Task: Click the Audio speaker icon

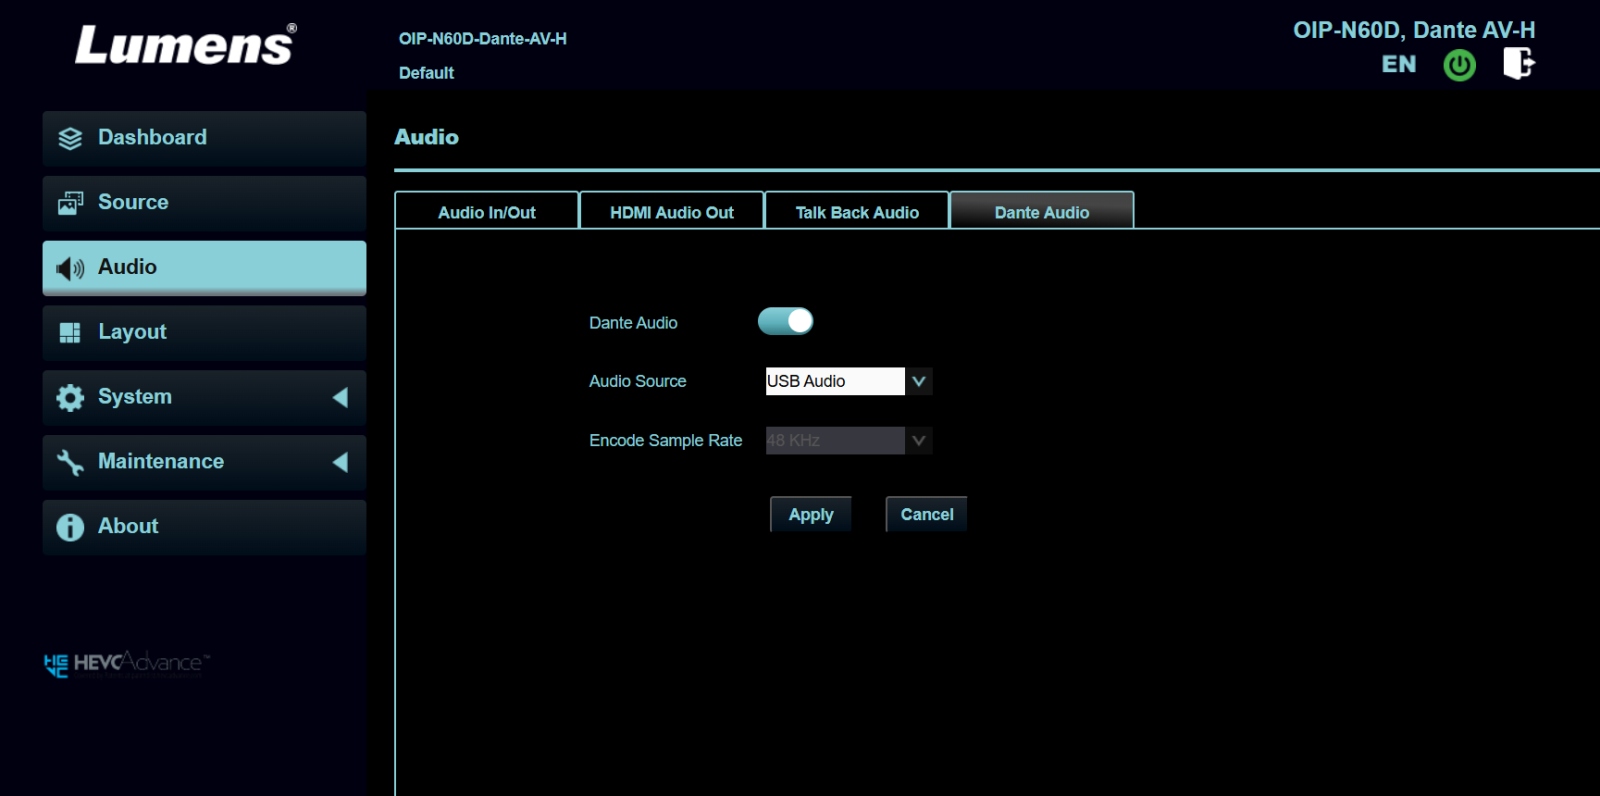Action: point(70,268)
